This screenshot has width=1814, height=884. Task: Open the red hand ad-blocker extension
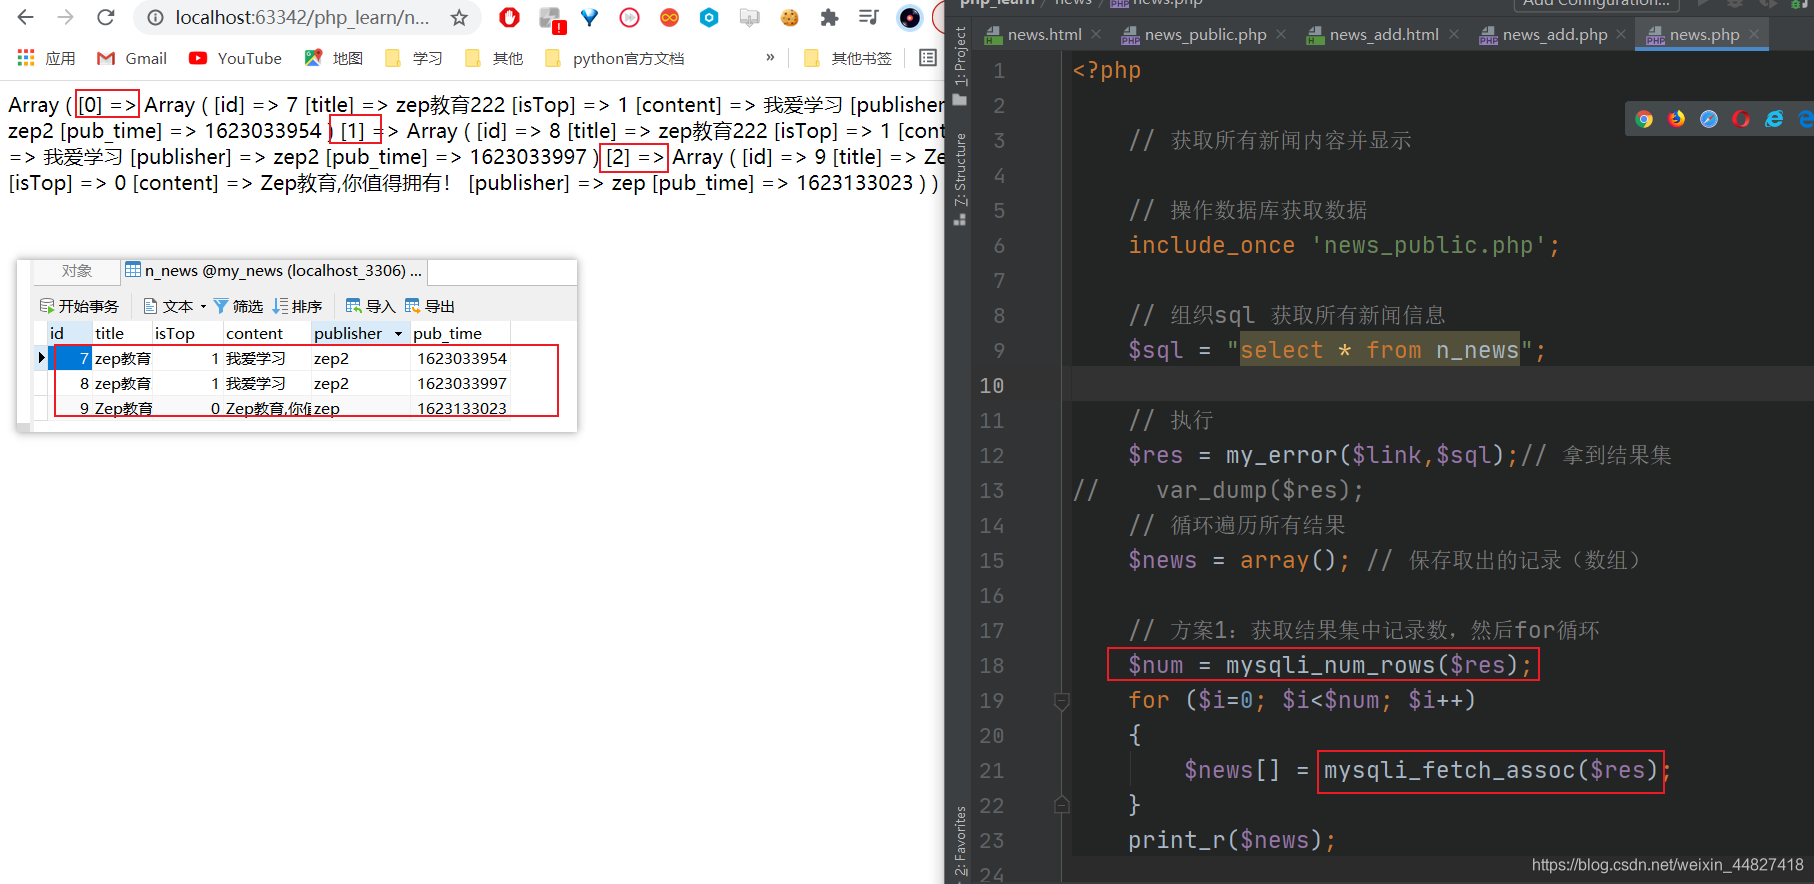click(509, 17)
